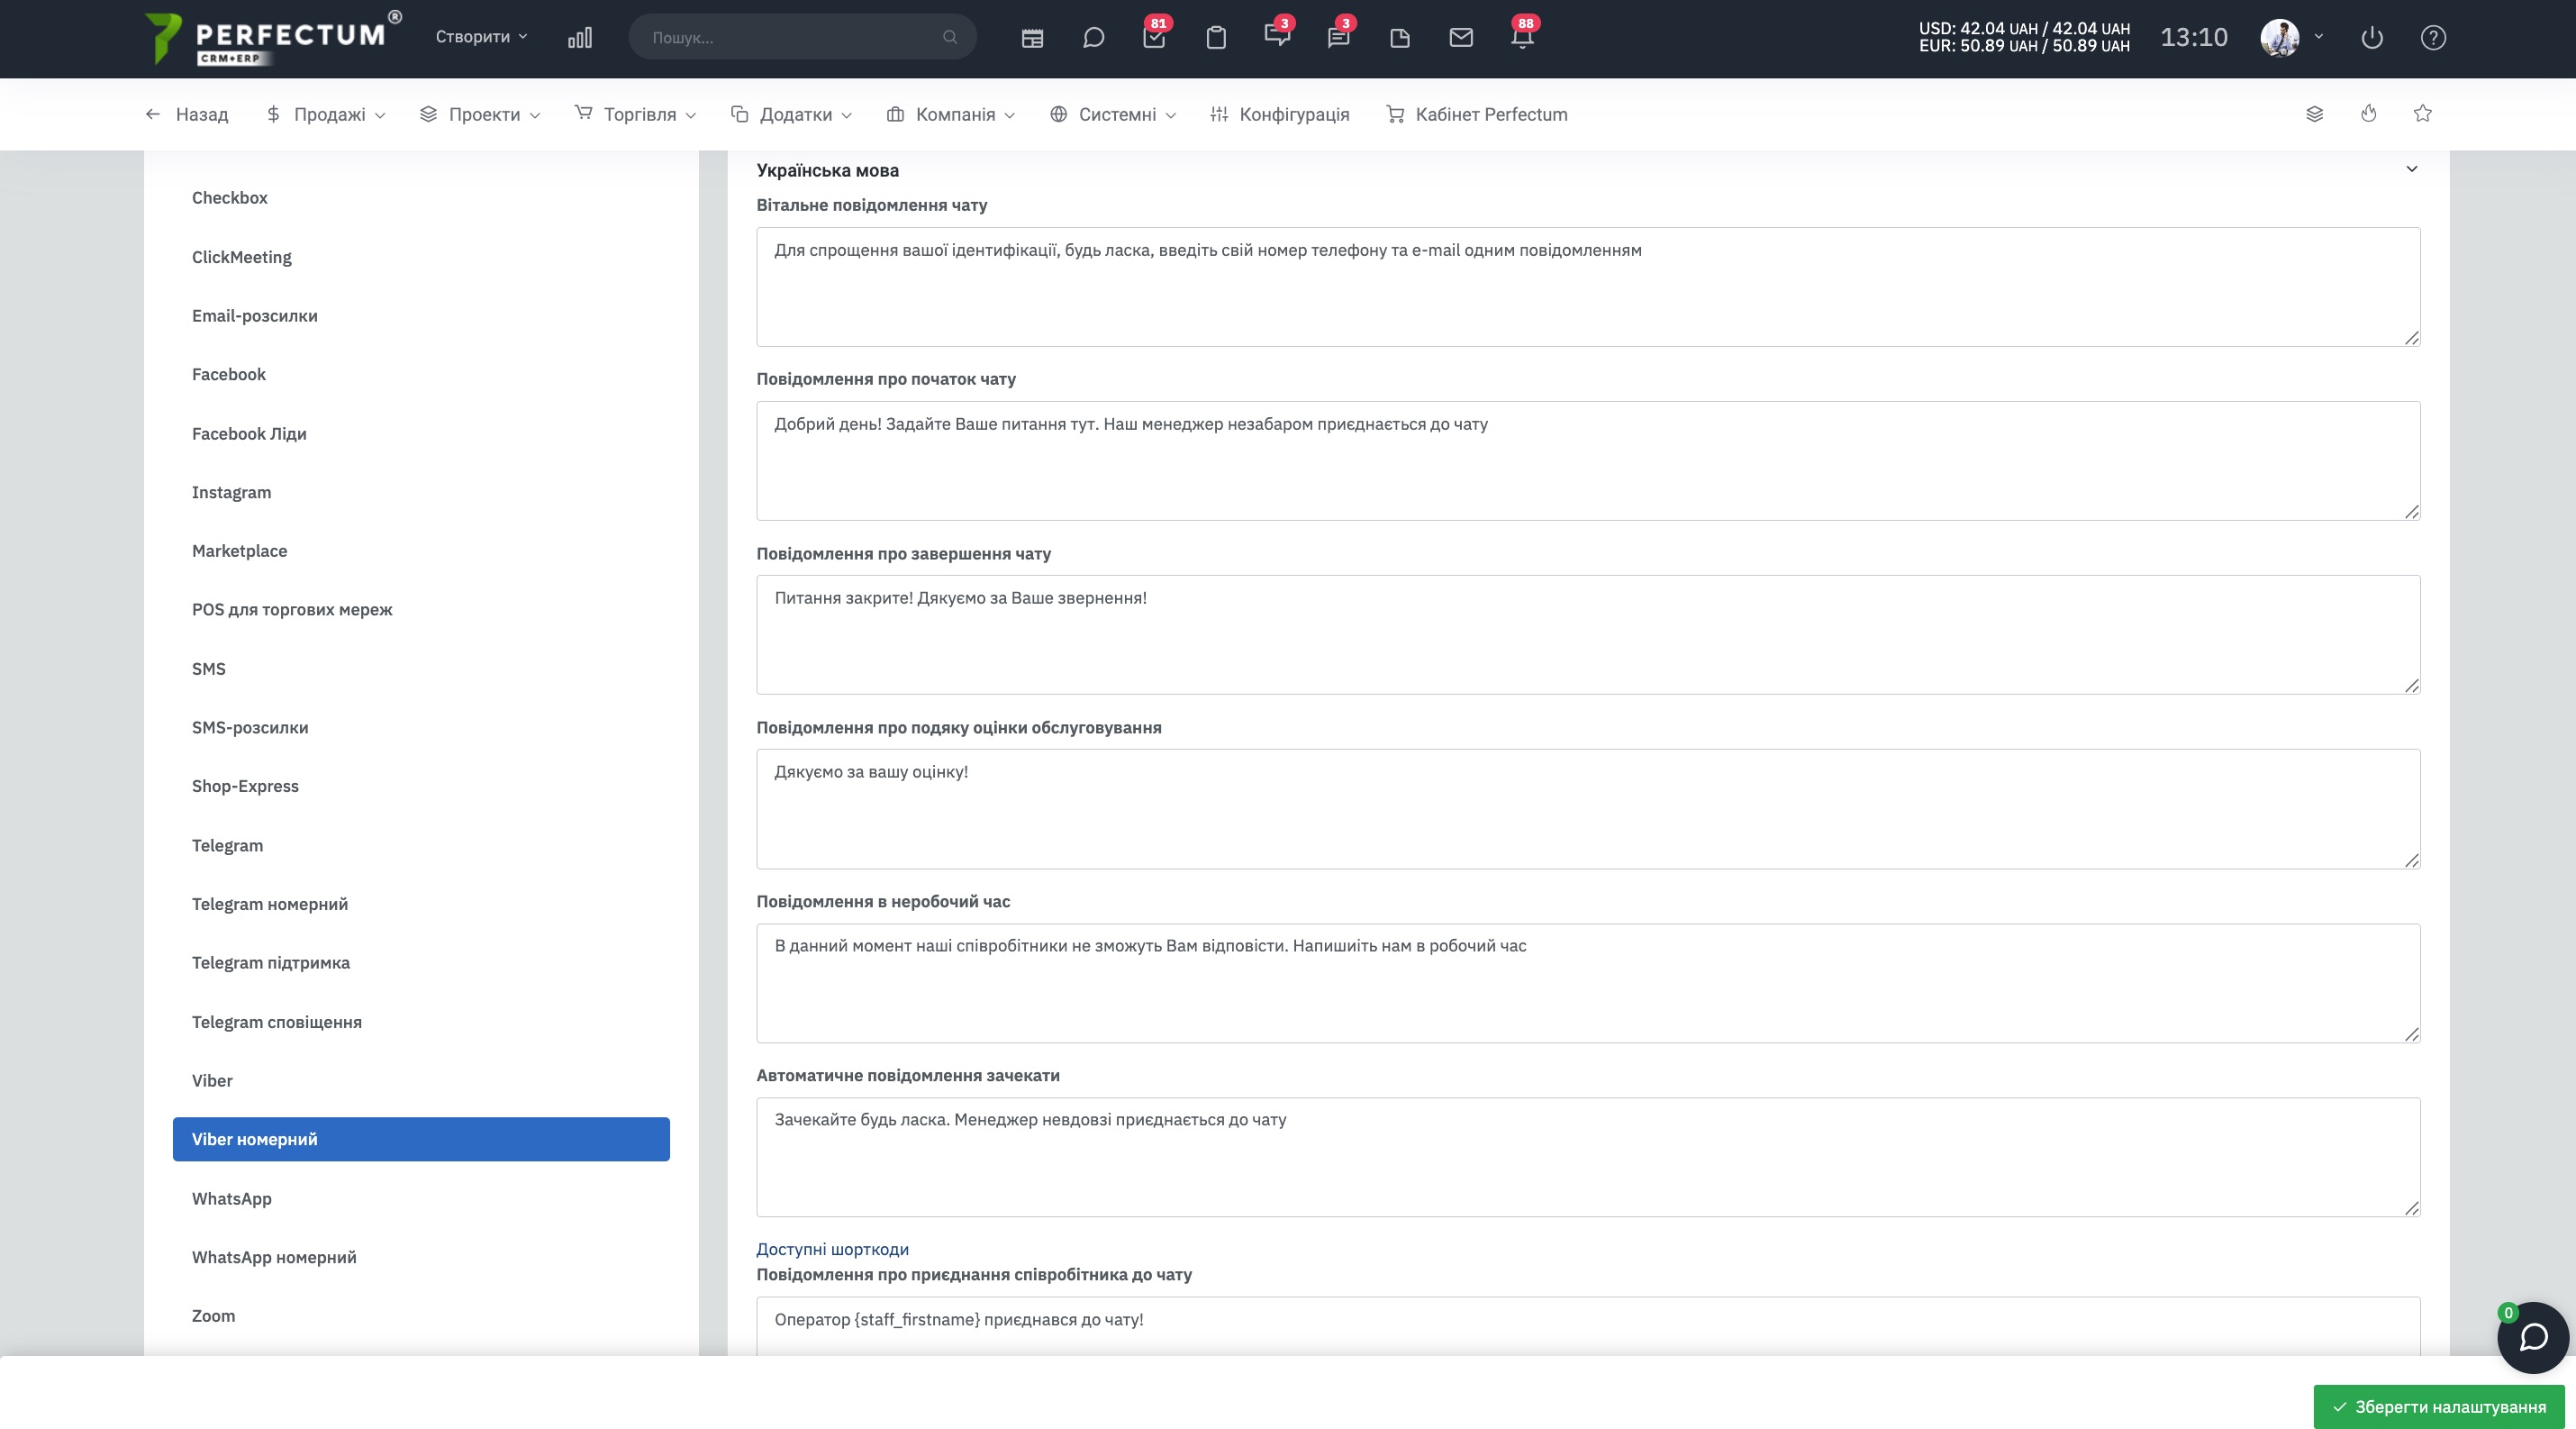The width and height of the screenshot is (2576, 1429).
Task: Click the favorites star icon
Action: coord(2422,114)
